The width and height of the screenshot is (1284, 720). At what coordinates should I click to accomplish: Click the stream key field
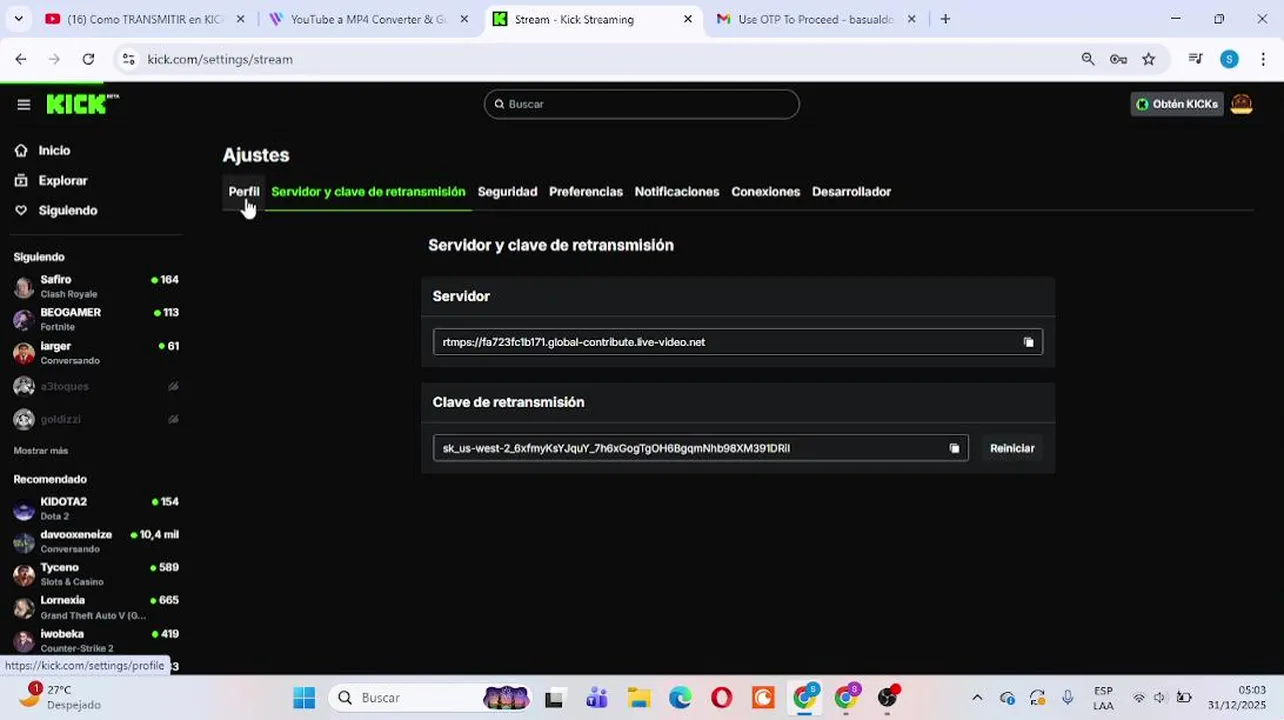(700, 448)
